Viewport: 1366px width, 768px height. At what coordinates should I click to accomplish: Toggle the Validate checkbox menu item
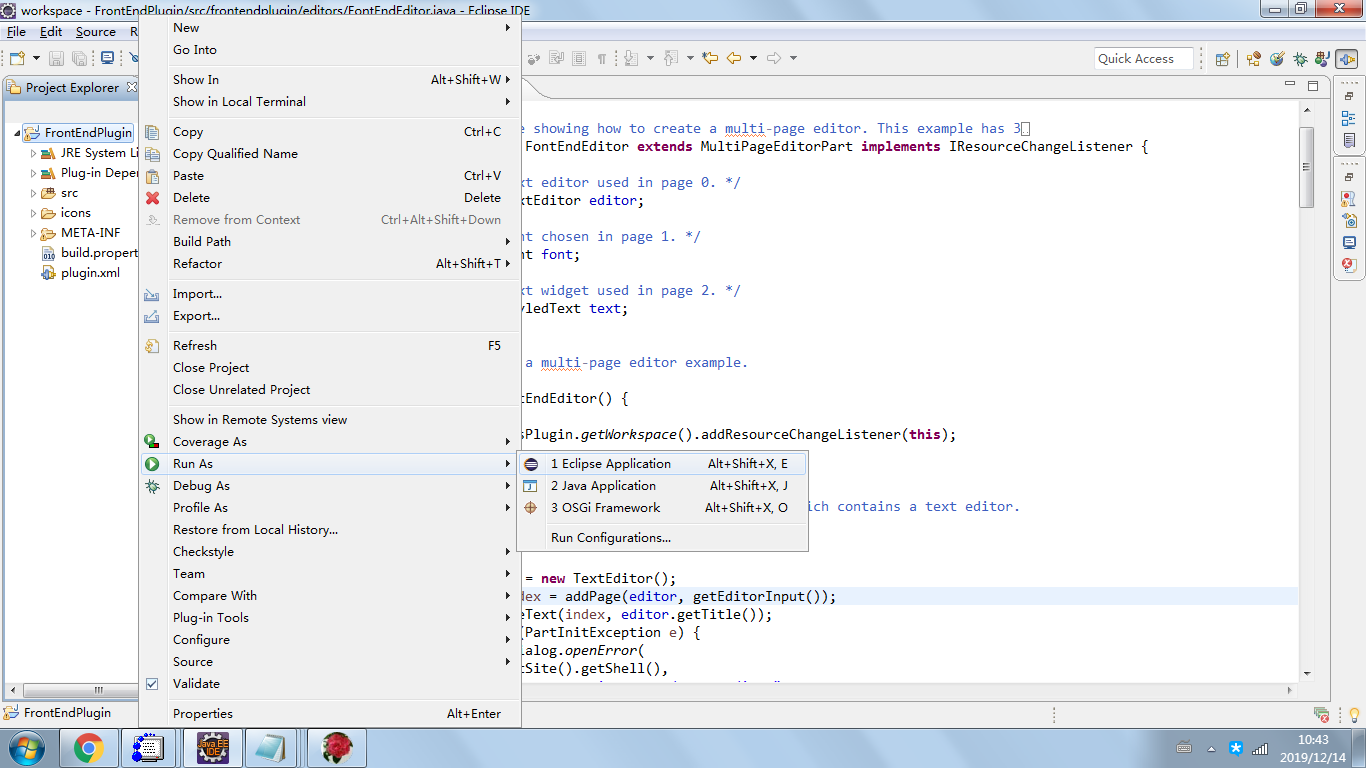tap(152, 684)
